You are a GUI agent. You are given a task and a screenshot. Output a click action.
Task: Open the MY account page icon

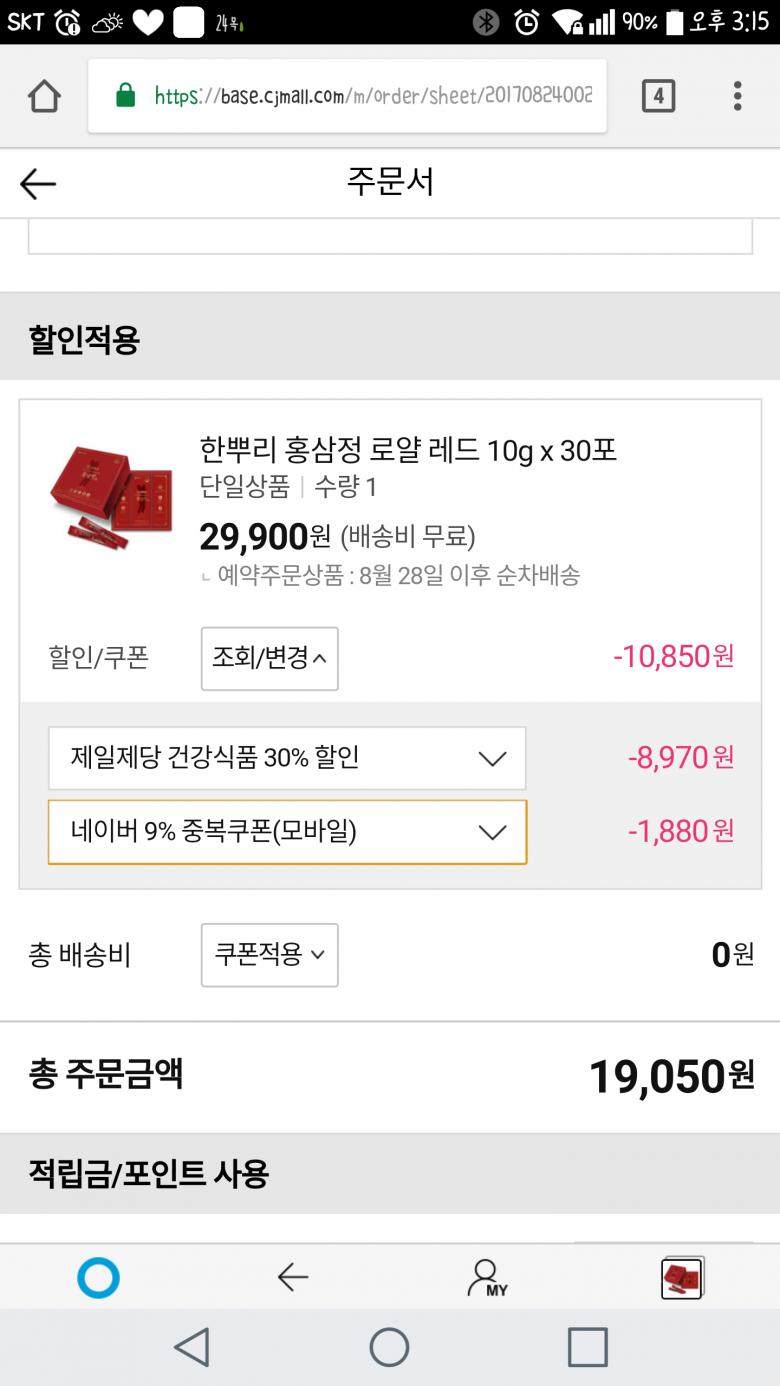coord(486,1278)
